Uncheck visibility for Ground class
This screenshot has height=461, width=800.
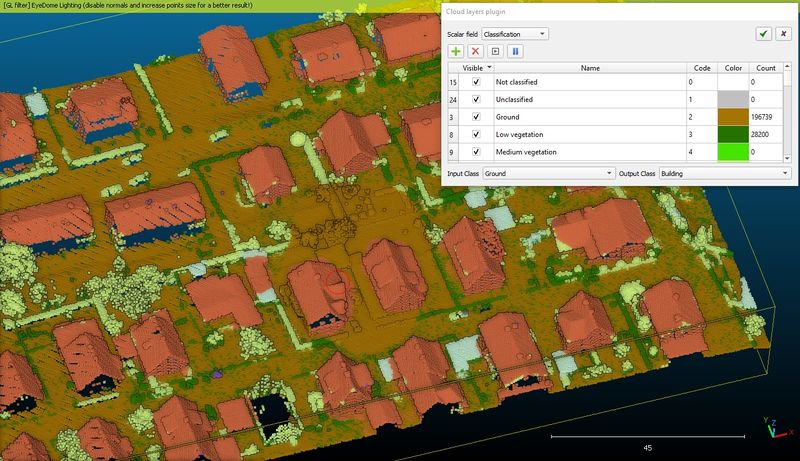coord(476,117)
